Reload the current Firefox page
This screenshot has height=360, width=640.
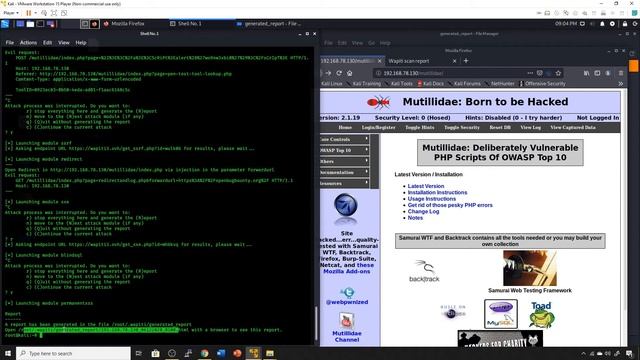tap(339, 73)
